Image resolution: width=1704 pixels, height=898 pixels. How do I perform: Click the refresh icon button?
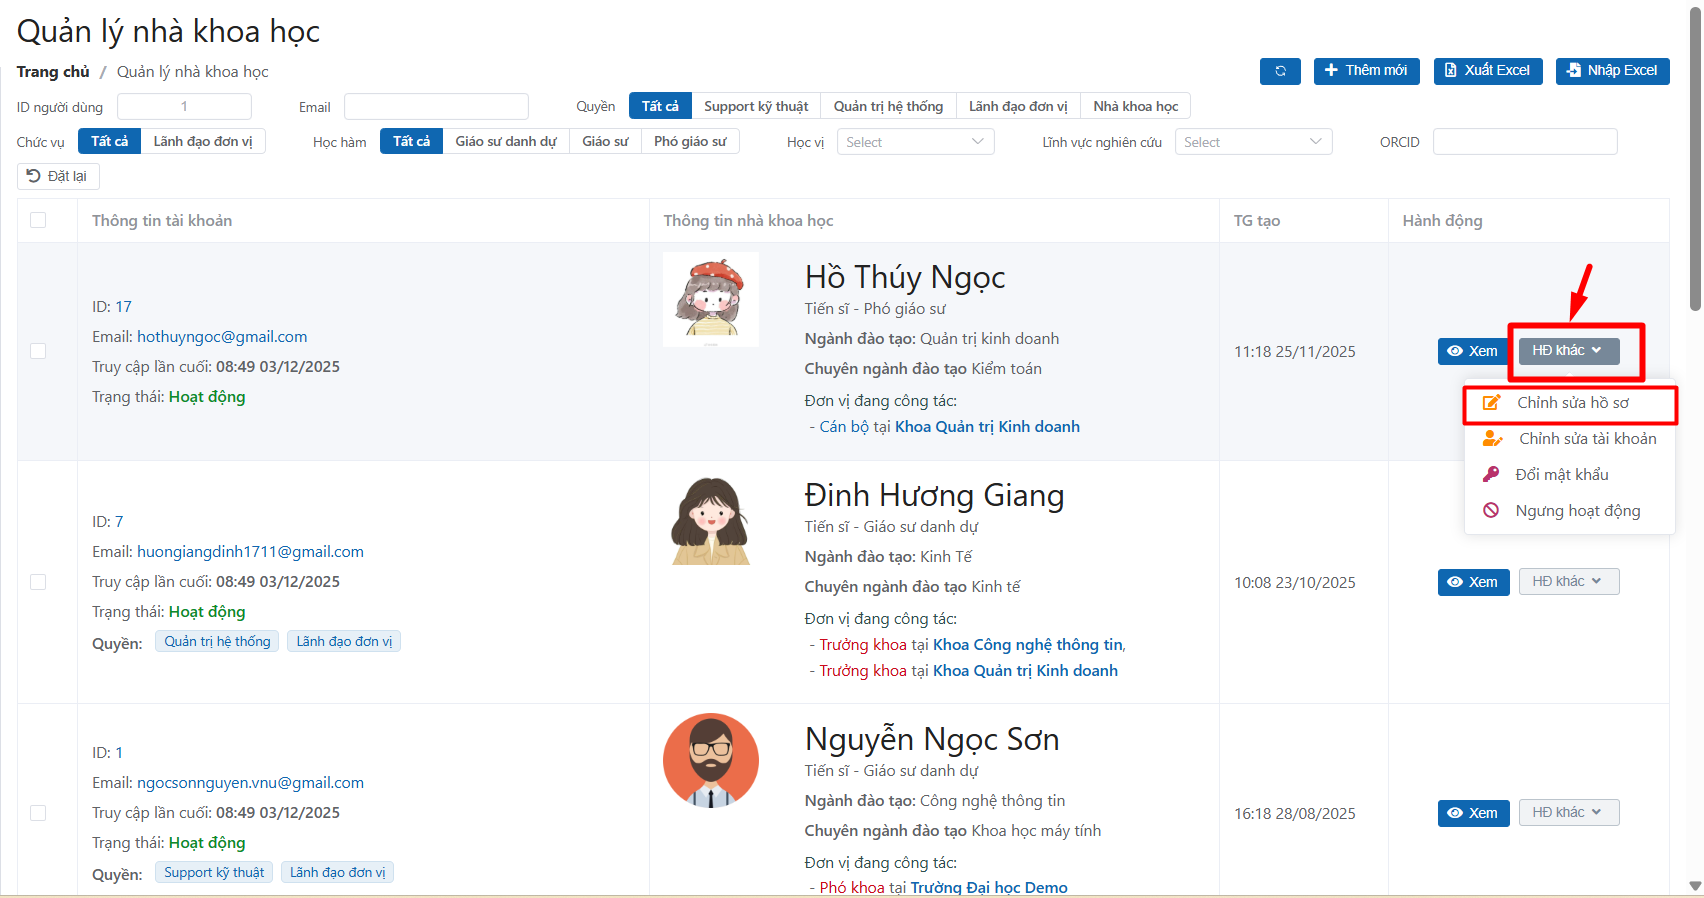point(1280,71)
